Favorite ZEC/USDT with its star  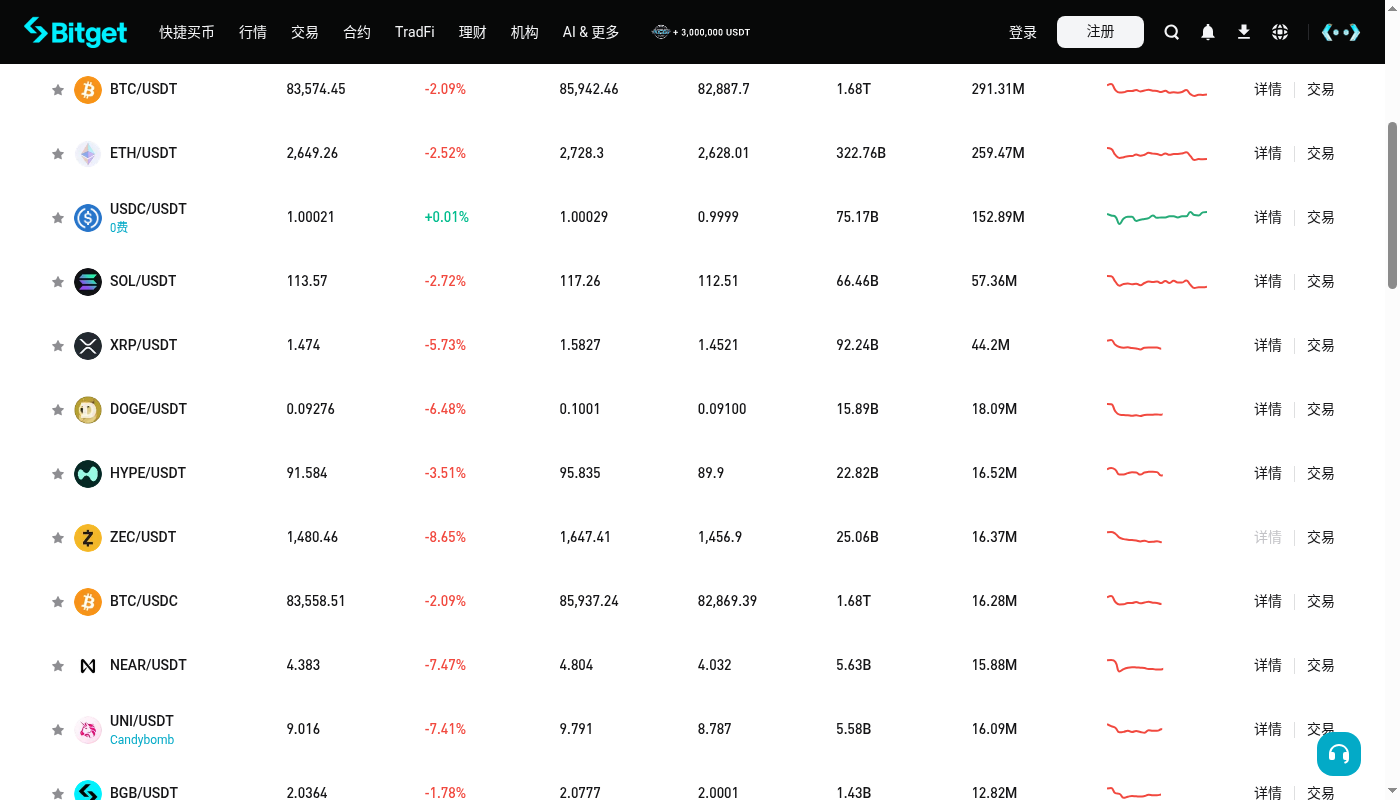coord(58,538)
